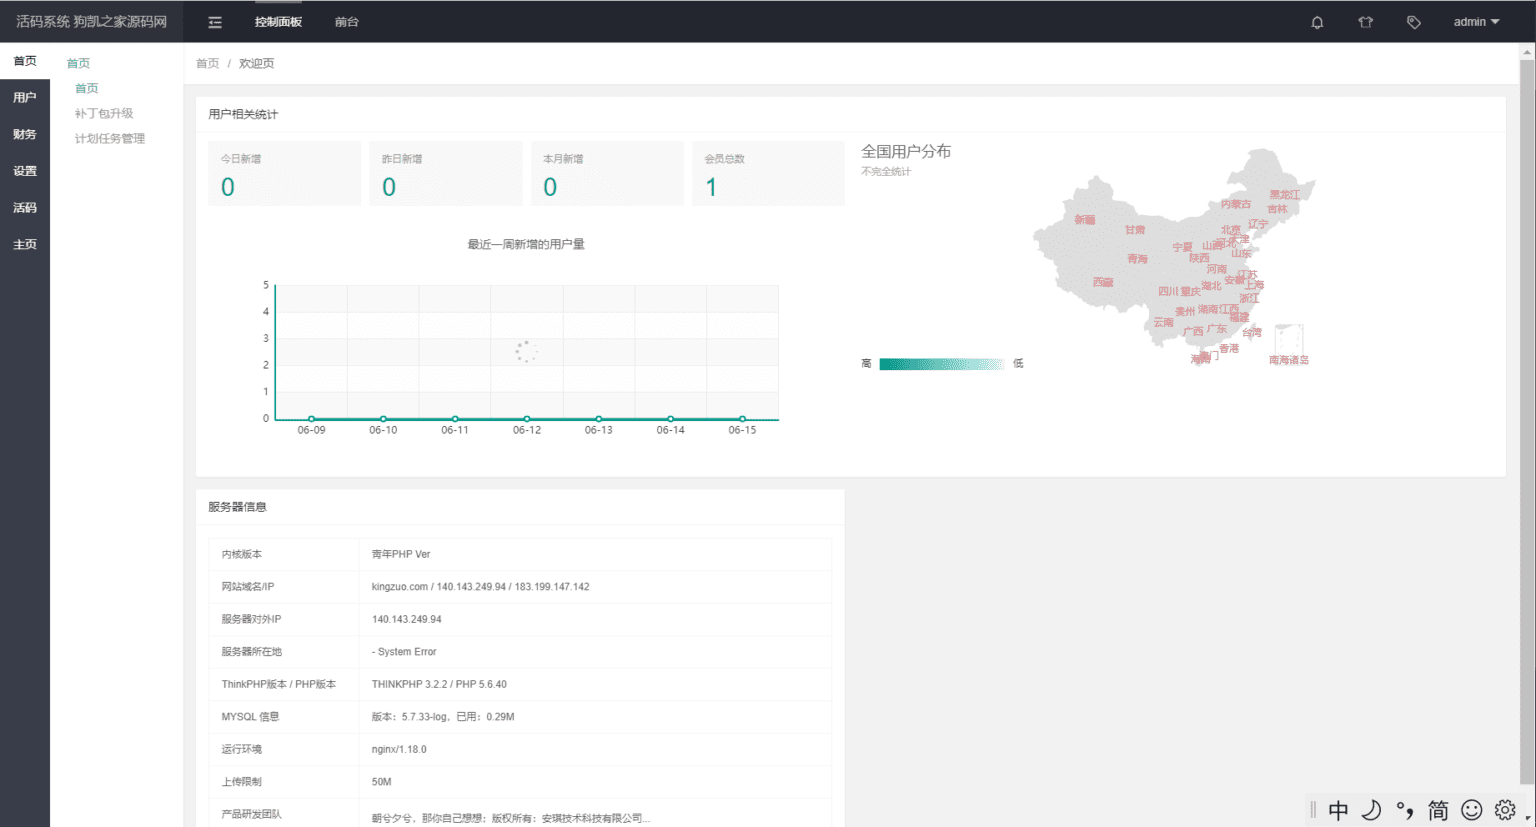Expand the 财务 sidebar section
Screen dimensions: 1536x827
click(x=25, y=134)
